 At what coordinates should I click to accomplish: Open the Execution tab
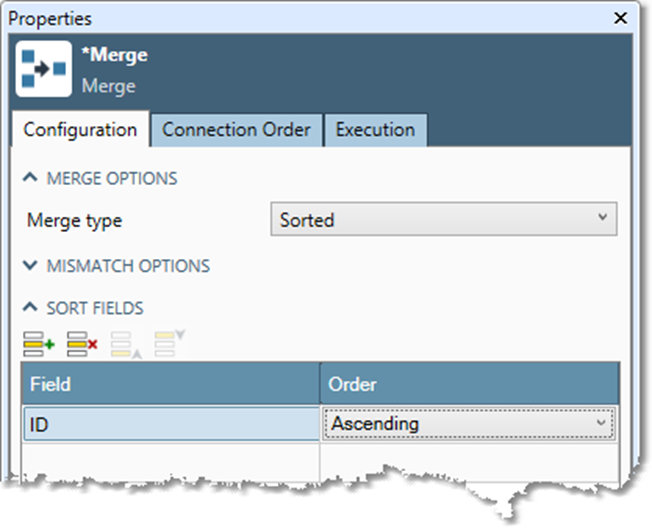[375, 130]
